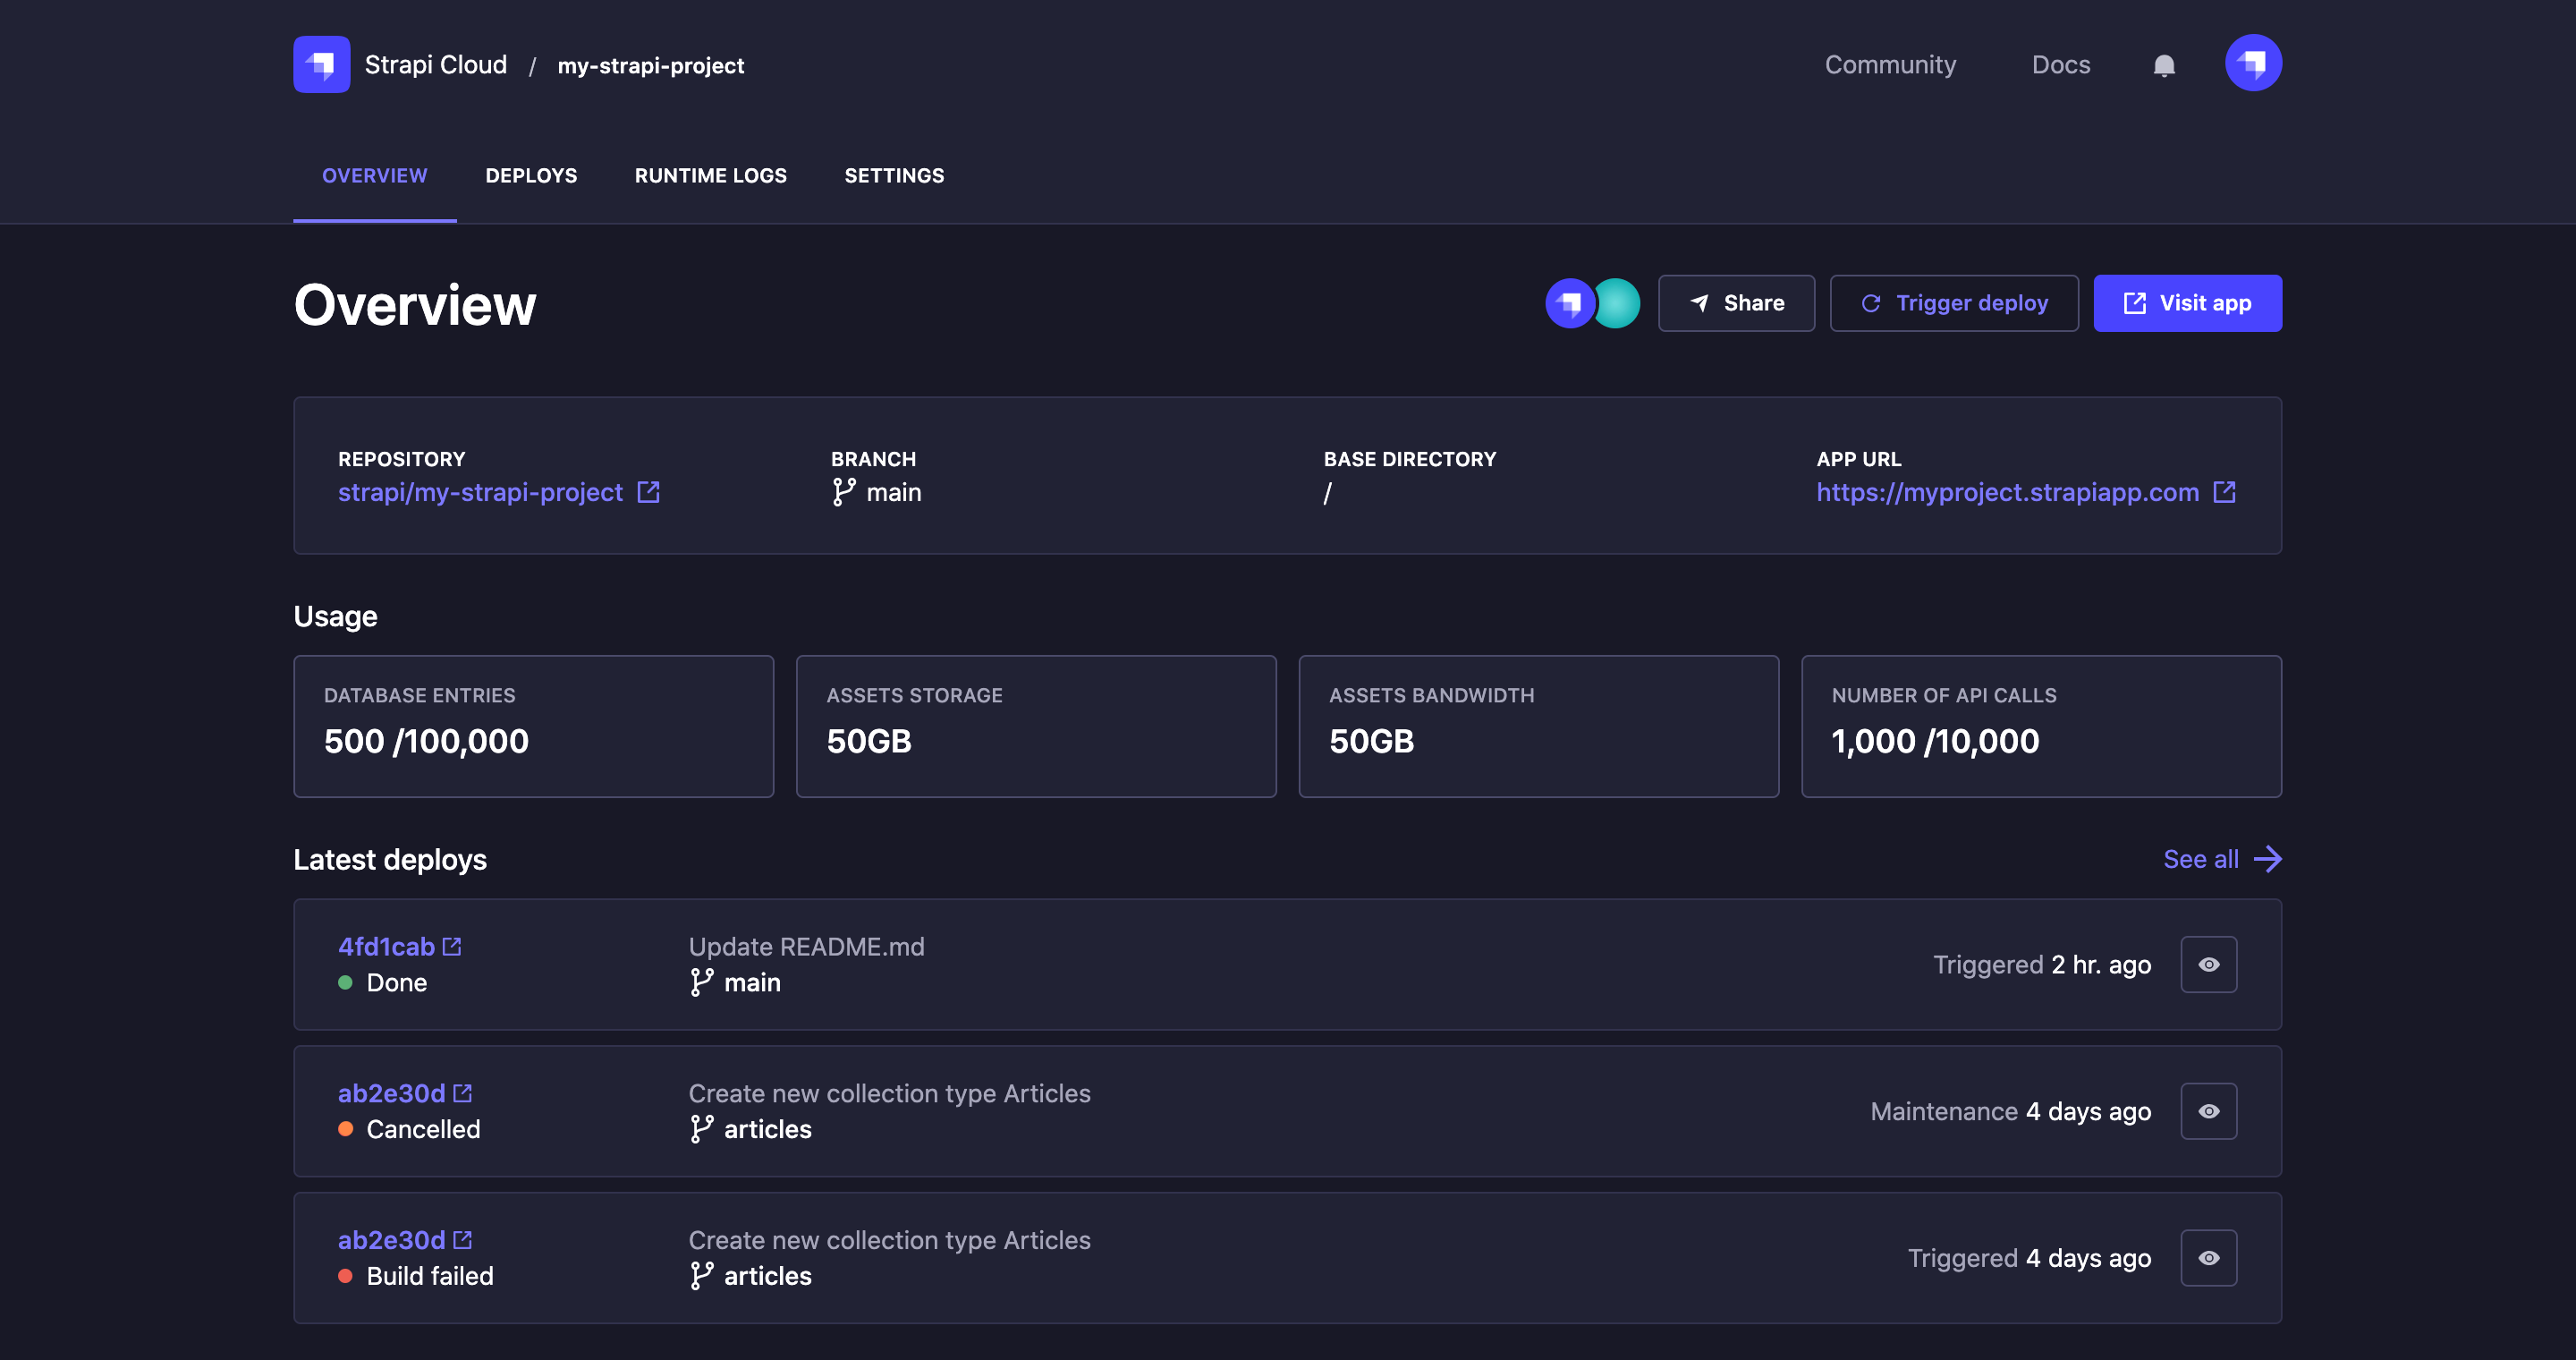2576x1360 pixels.
Task: Click the Visit app button
Action: tap(2187, 303)
